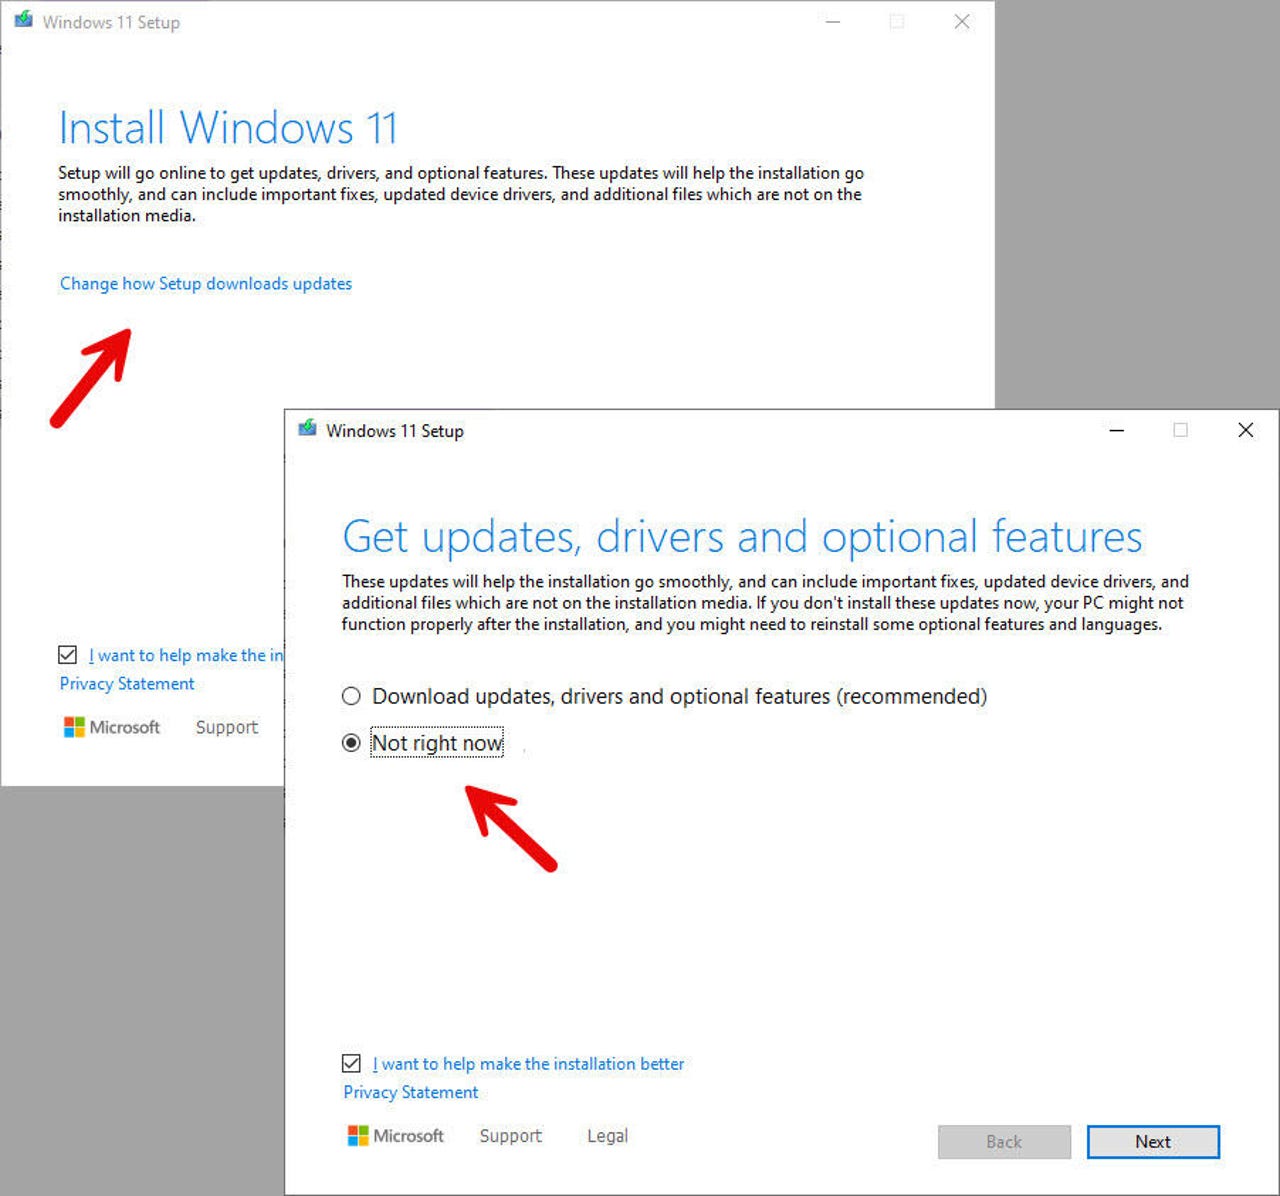Open 'Change how Setup downloads updates' link
Screen dimensions: 1280x1196
click(x=206, y=284)
